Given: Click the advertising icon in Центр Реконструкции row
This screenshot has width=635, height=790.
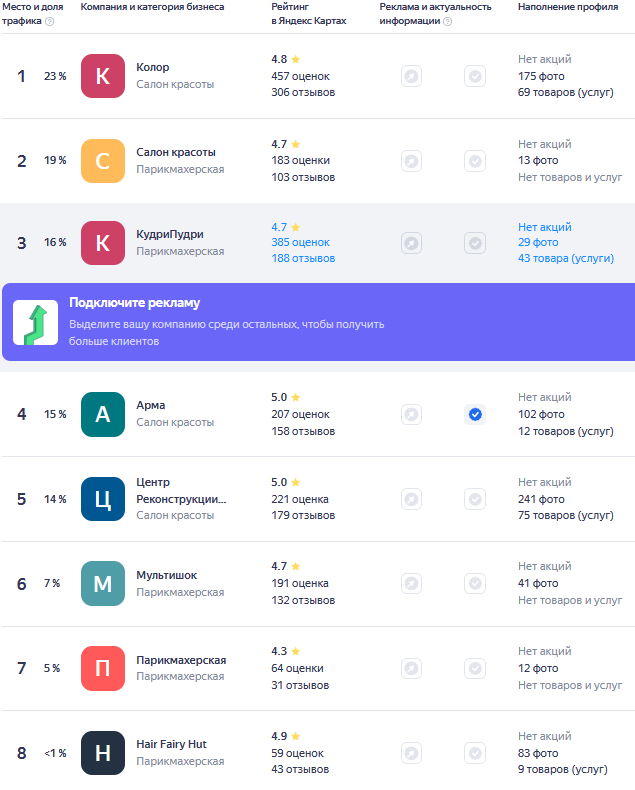Looking at the screenshot, I should [411, 499].
